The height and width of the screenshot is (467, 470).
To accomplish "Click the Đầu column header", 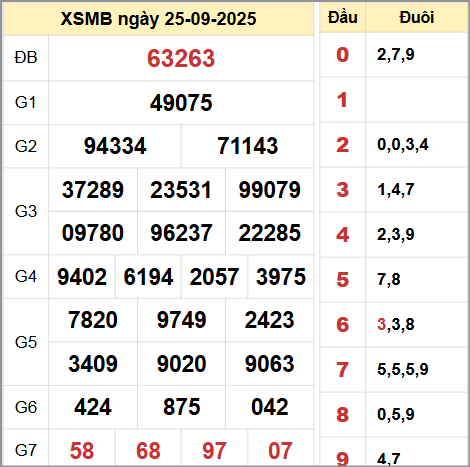I will click(x=343, y=17).
